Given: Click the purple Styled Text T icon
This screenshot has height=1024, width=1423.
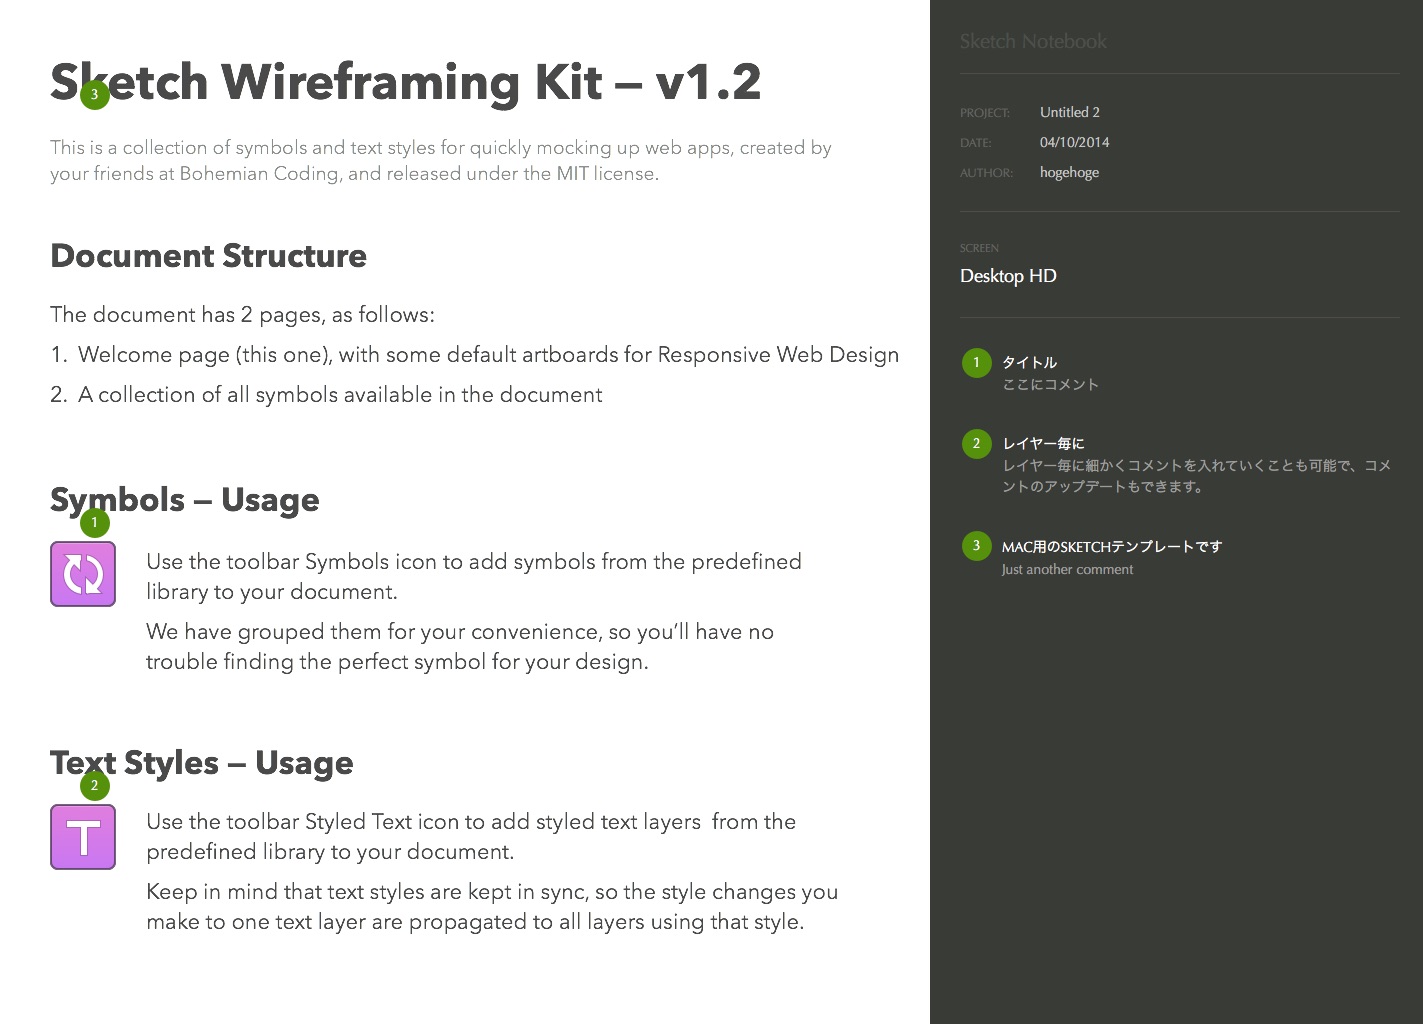Looking at the screenshot, I should [83, 837].
